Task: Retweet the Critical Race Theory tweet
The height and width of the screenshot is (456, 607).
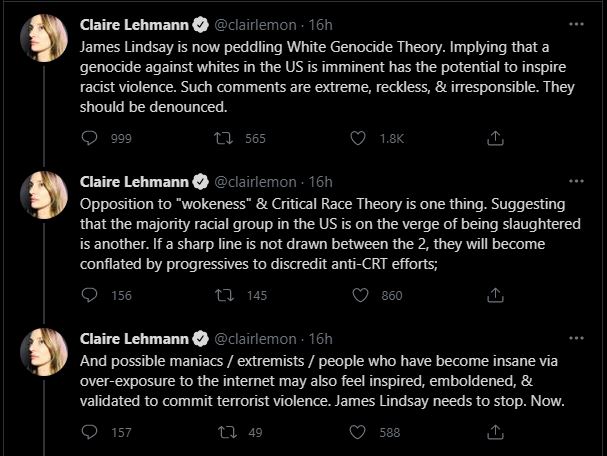Action: [x=224, y=295]
